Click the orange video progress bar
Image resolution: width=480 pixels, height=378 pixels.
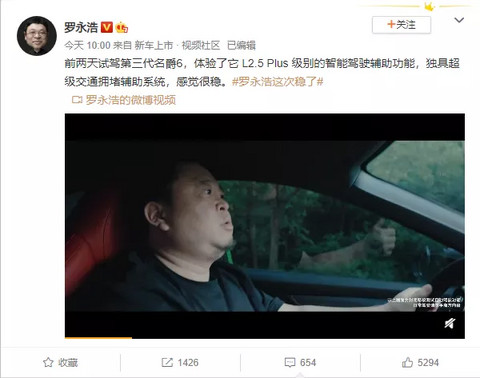click(98, 338)
